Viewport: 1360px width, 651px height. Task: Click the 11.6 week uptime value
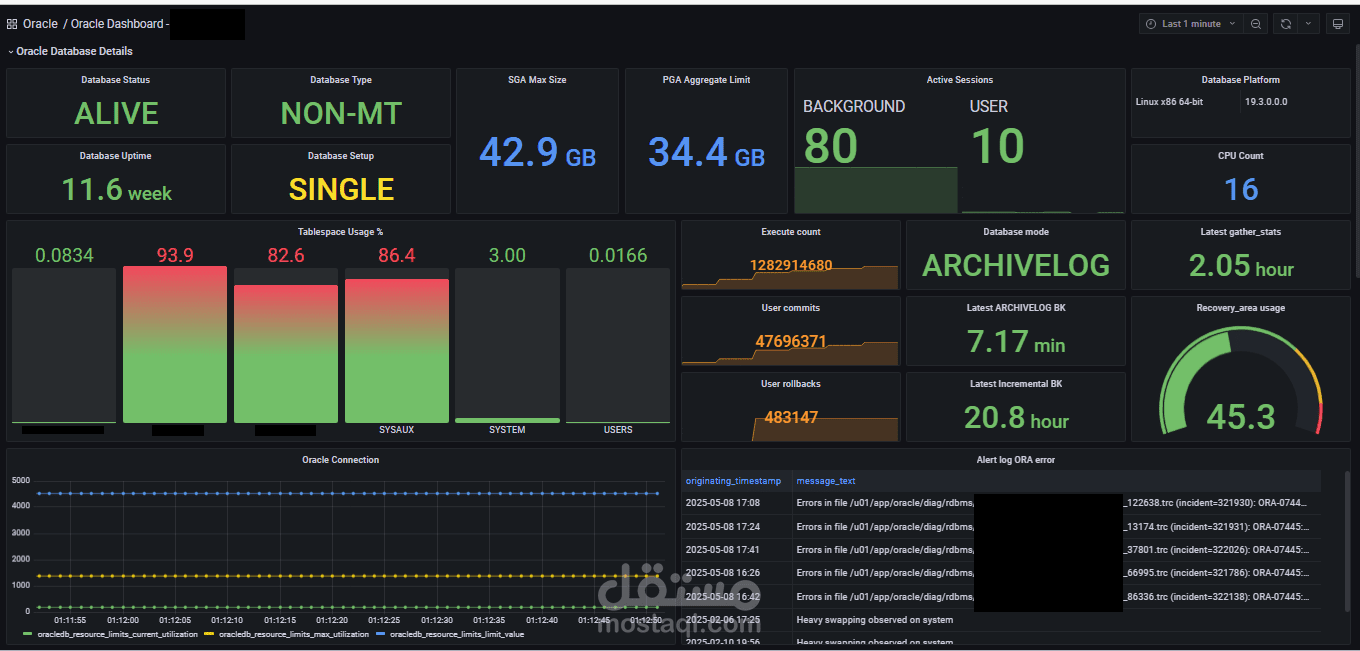pos(116,189)
